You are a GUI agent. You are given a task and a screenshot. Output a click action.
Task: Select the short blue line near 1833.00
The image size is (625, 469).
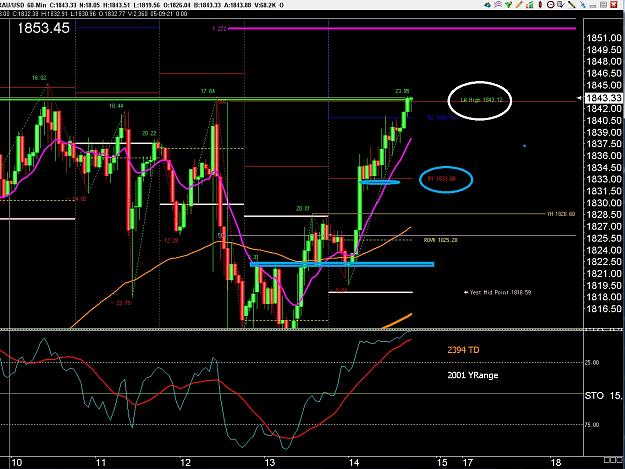[x=379, y=182]
